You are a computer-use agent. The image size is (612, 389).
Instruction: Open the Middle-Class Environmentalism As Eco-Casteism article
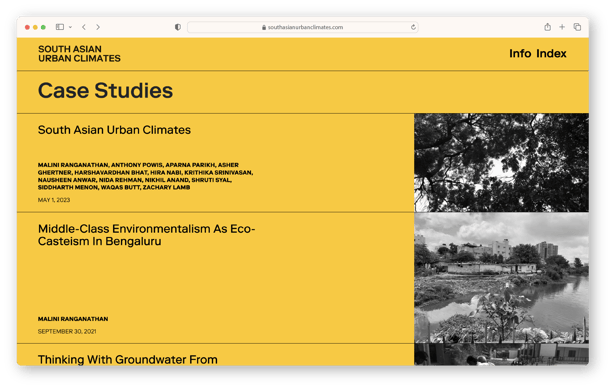(x=146, y=235)
